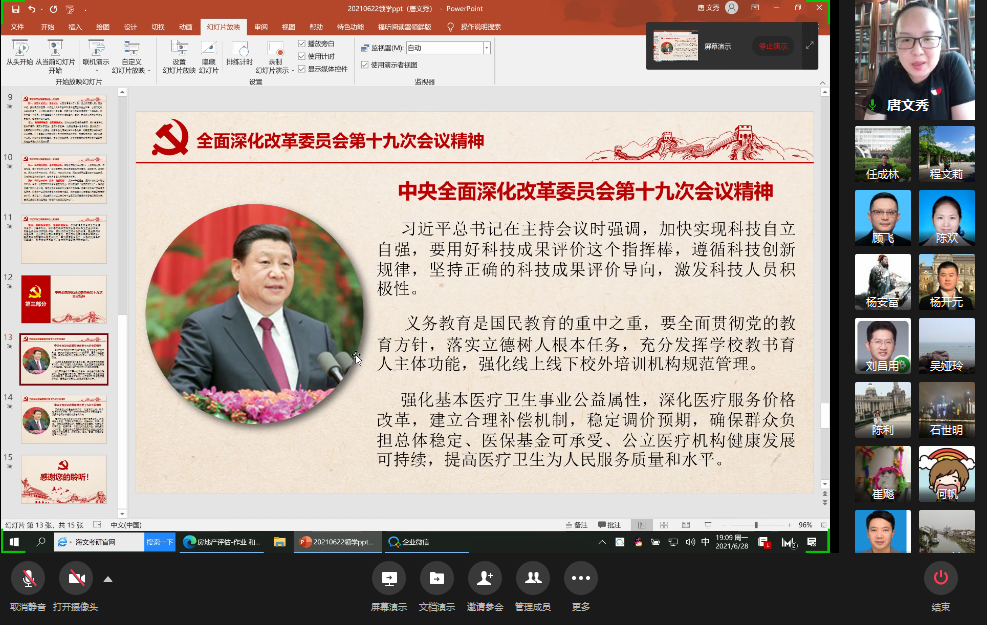This screenshot has height=625, width=987.
Task: Switch to the 审阅 ribbon tab
Action: (x=260, y=27)
